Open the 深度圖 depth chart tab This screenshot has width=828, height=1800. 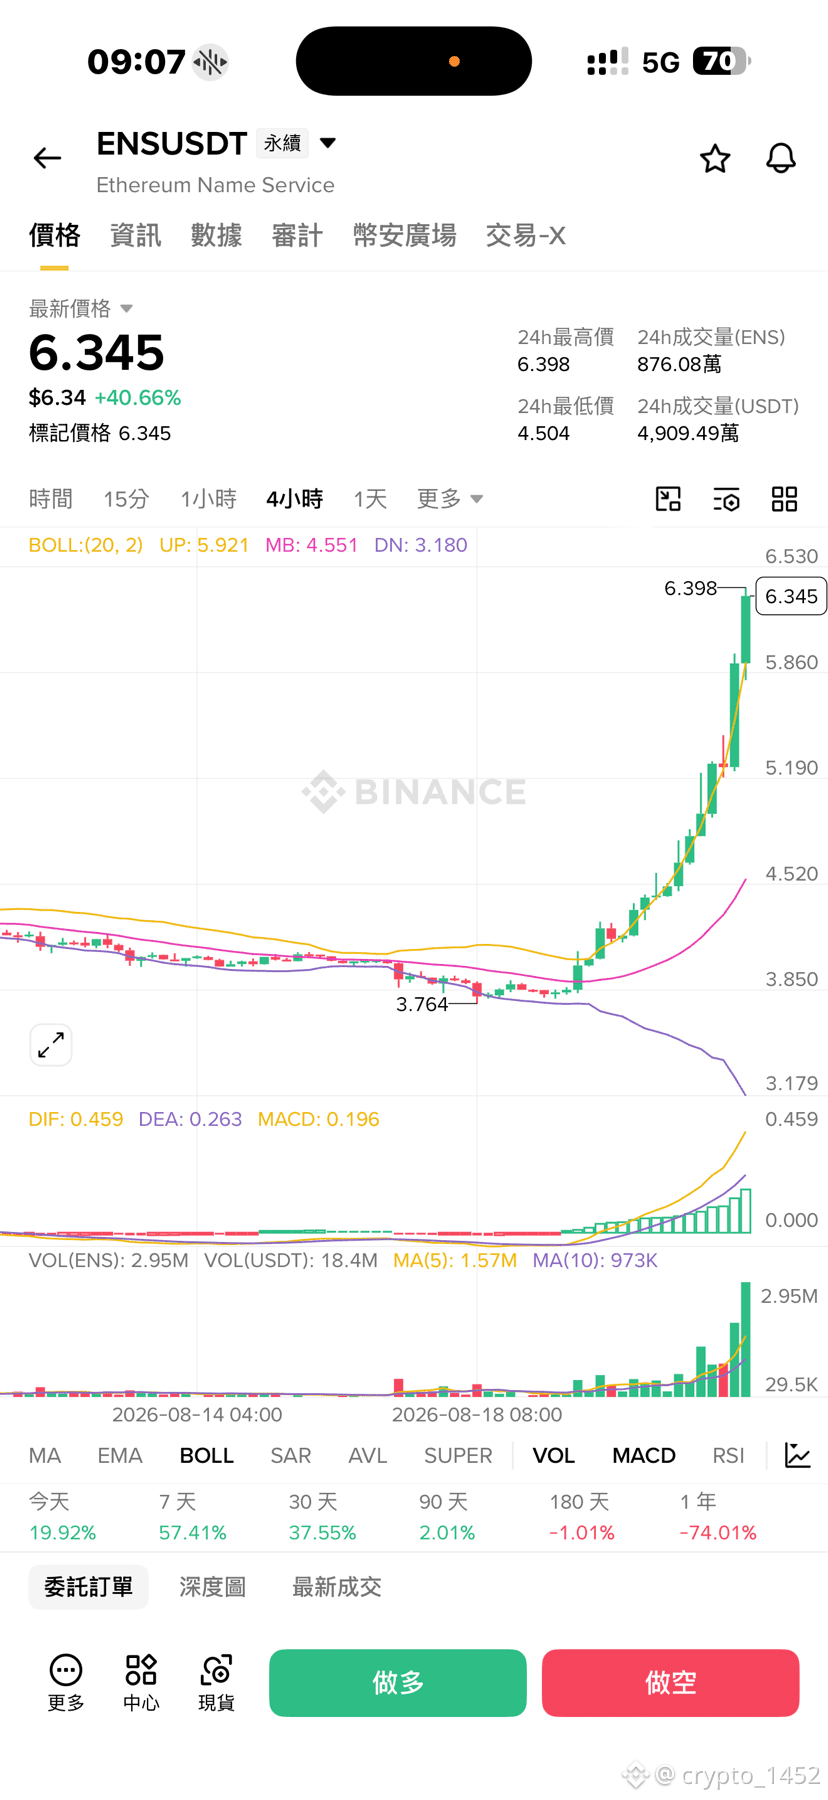click(212, 1587)
